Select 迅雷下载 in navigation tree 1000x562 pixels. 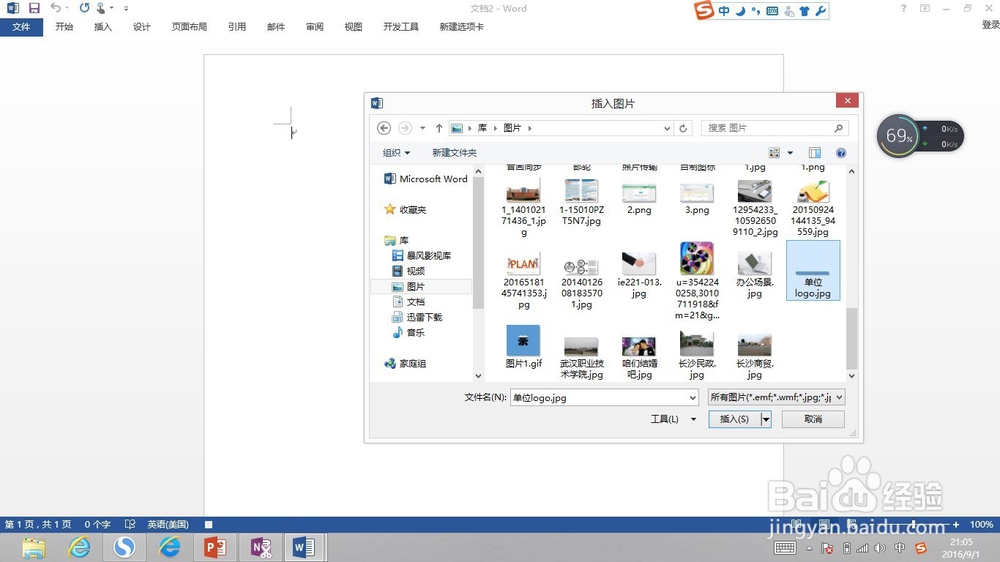click(417, 317)
